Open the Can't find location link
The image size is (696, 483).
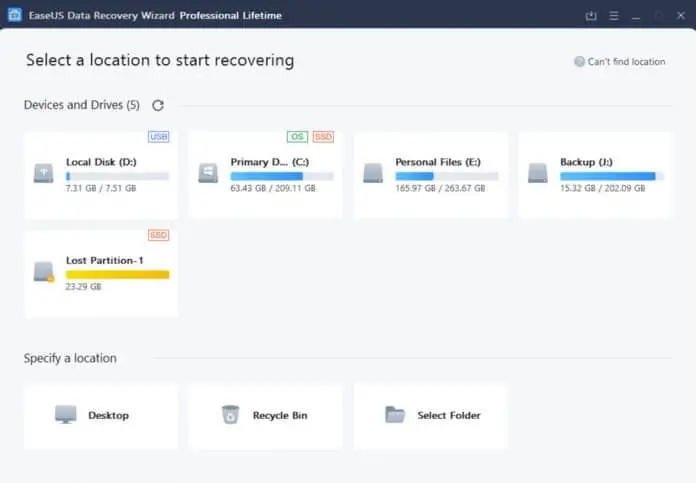click(x=620, y=62)
